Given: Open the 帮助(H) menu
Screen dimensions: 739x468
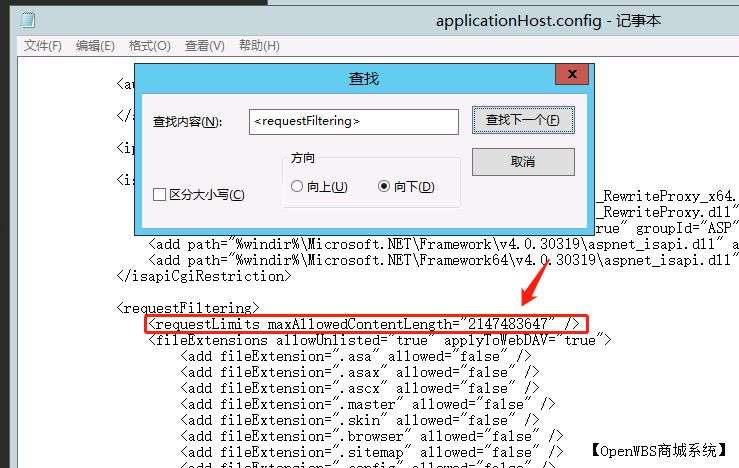Looking at the screenshot, I should [258, 46].
